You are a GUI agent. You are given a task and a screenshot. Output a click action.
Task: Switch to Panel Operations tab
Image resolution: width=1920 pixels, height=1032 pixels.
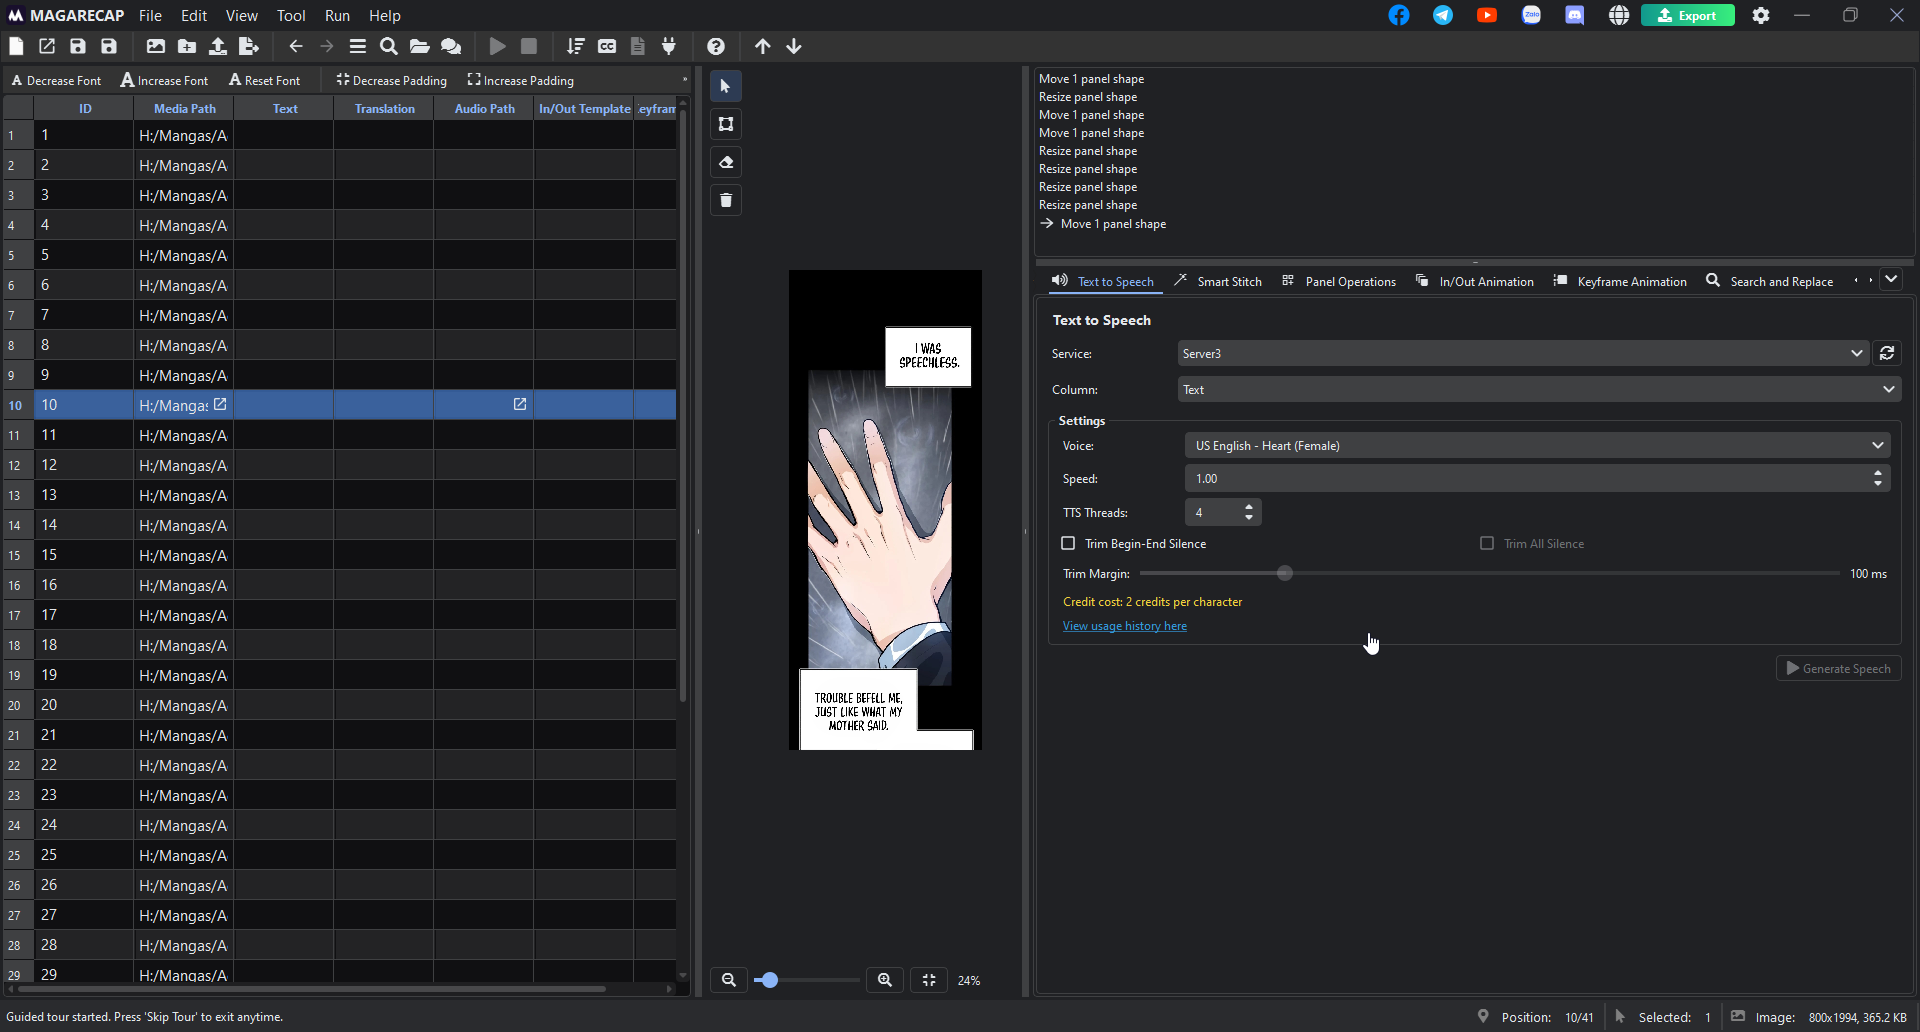tap(1339, 281)
